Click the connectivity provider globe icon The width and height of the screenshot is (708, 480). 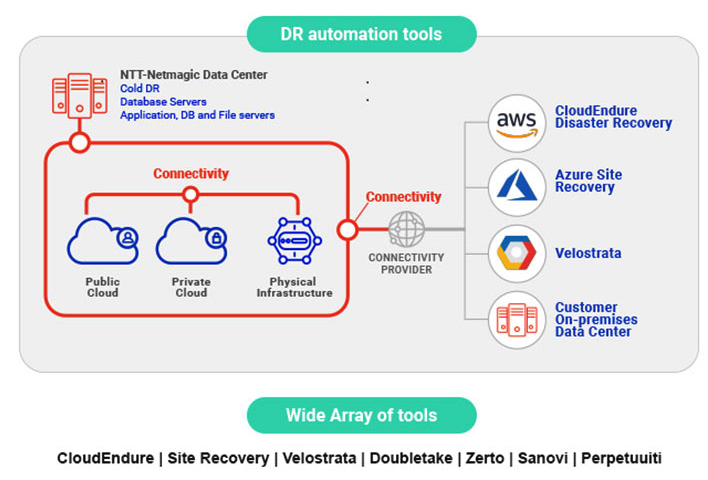406,229
